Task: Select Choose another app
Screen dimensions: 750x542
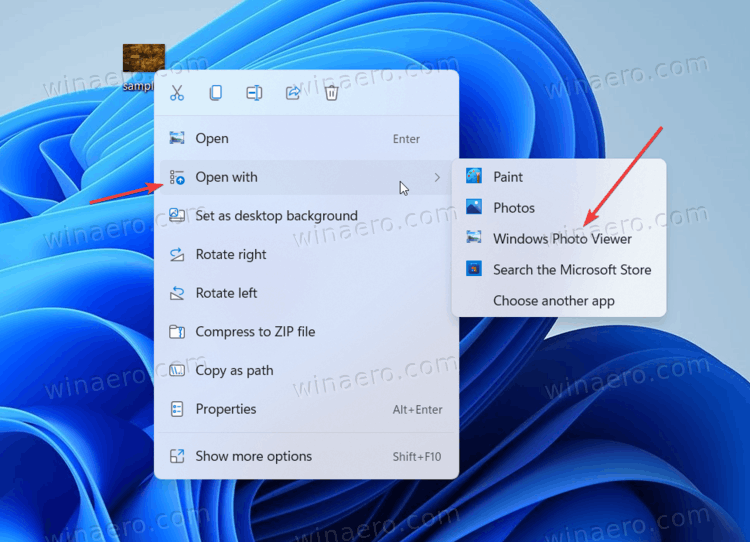Action: click(x=559, y=300)
